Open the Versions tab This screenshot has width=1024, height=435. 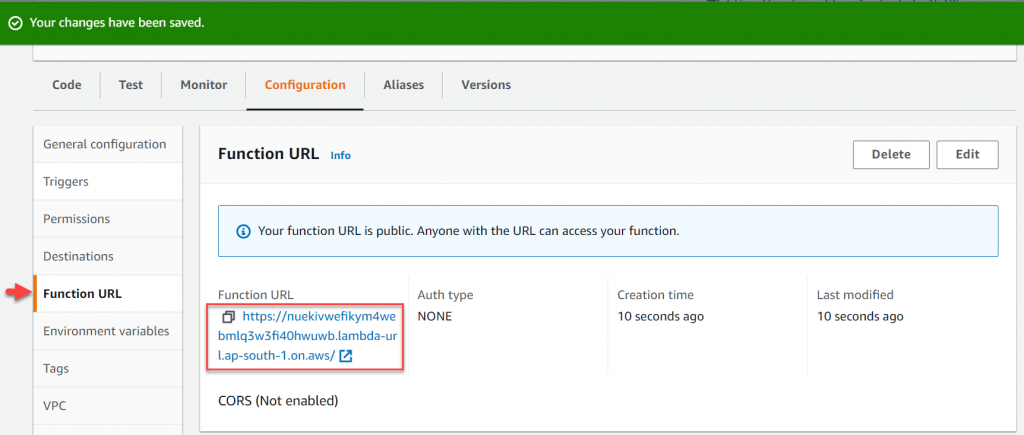(486, 85)
